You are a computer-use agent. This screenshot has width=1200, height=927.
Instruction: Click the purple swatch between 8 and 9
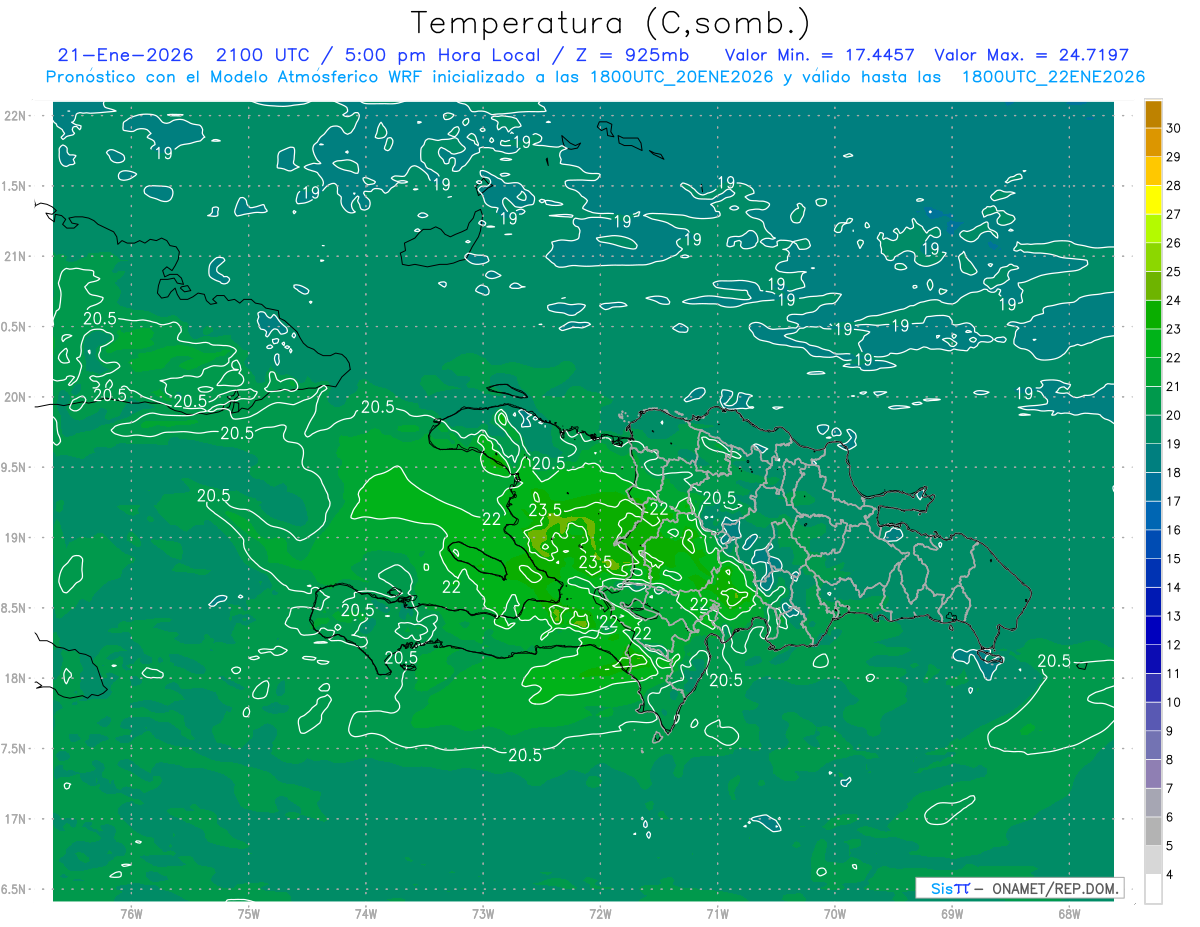click(1153, 745)
